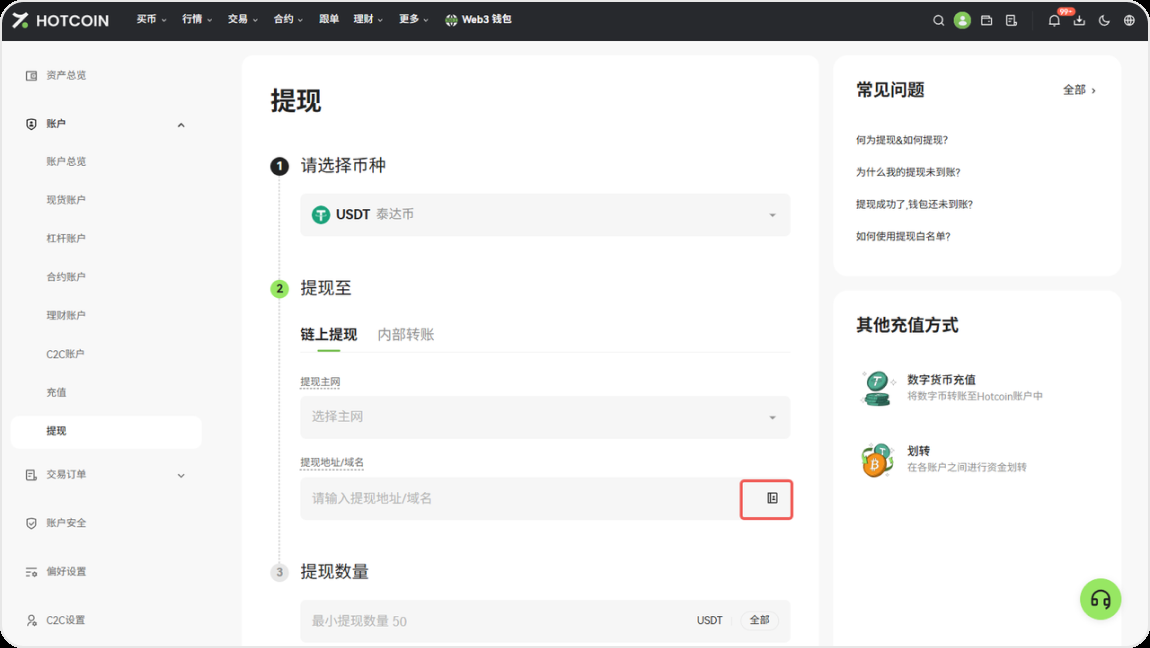The height and width of the screenshot is (648, 1150).
Task: Open the 为什么我的提现未到账? FAQ link
Action: (x=908, y=172)
